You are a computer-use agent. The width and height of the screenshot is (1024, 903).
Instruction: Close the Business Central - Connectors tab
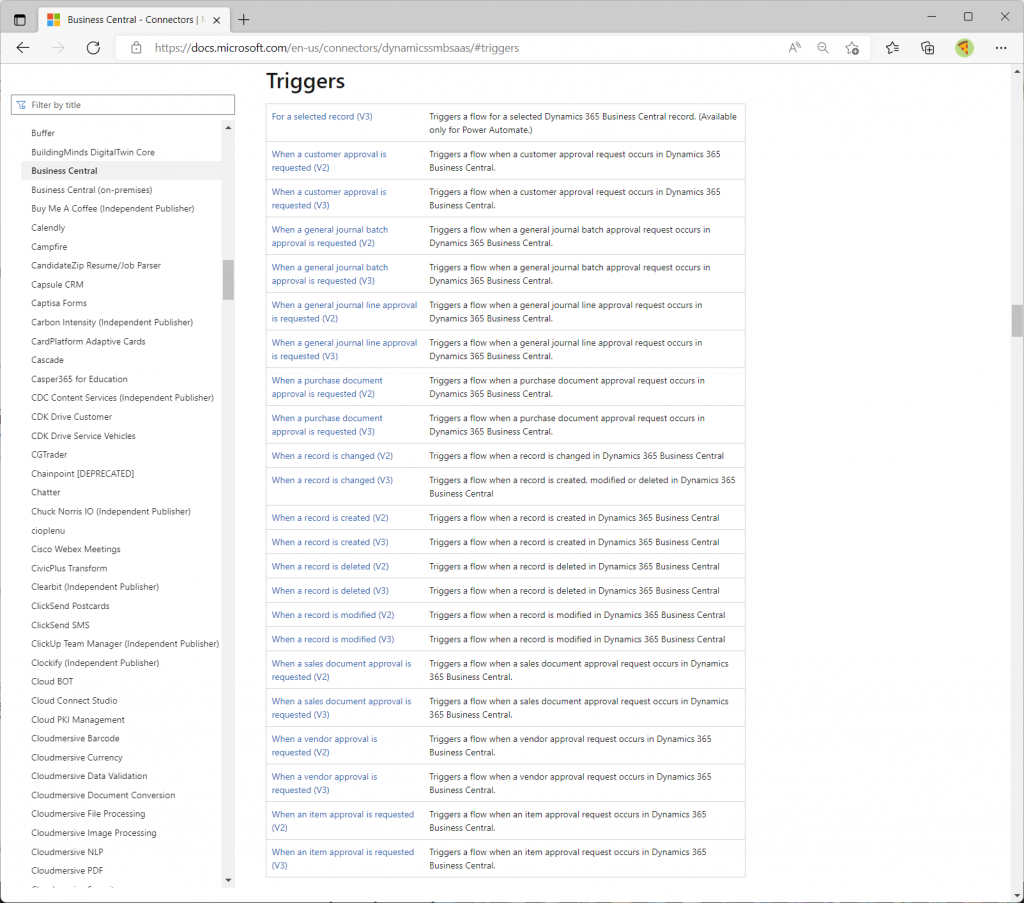217,20
